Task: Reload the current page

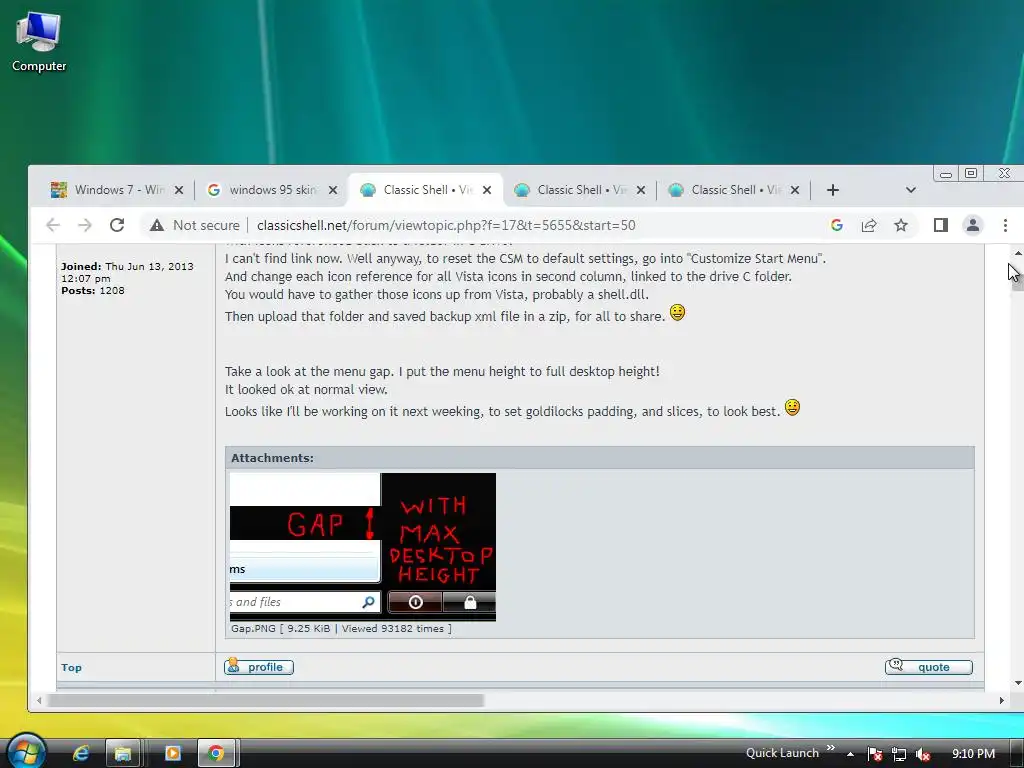Action: (117, 225)
